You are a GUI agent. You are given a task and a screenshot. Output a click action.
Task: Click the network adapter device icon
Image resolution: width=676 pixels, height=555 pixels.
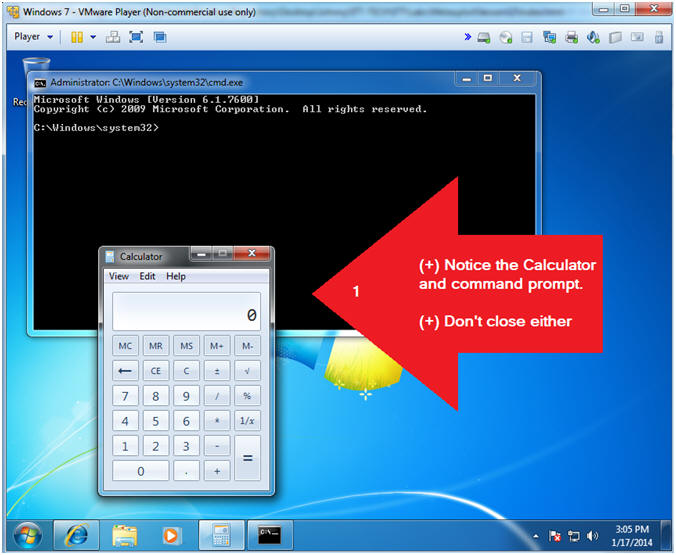[549, 38]
